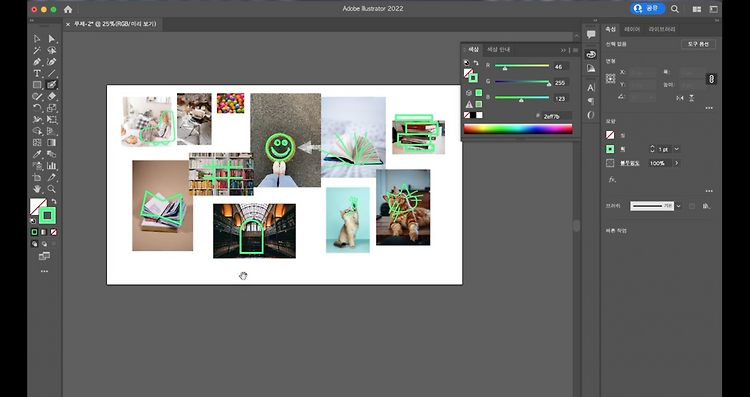Image resolution: width=750 pixels, height=397 pixels.
Task: Open Edit Toolbar three dots
Action: click(44, 271)
